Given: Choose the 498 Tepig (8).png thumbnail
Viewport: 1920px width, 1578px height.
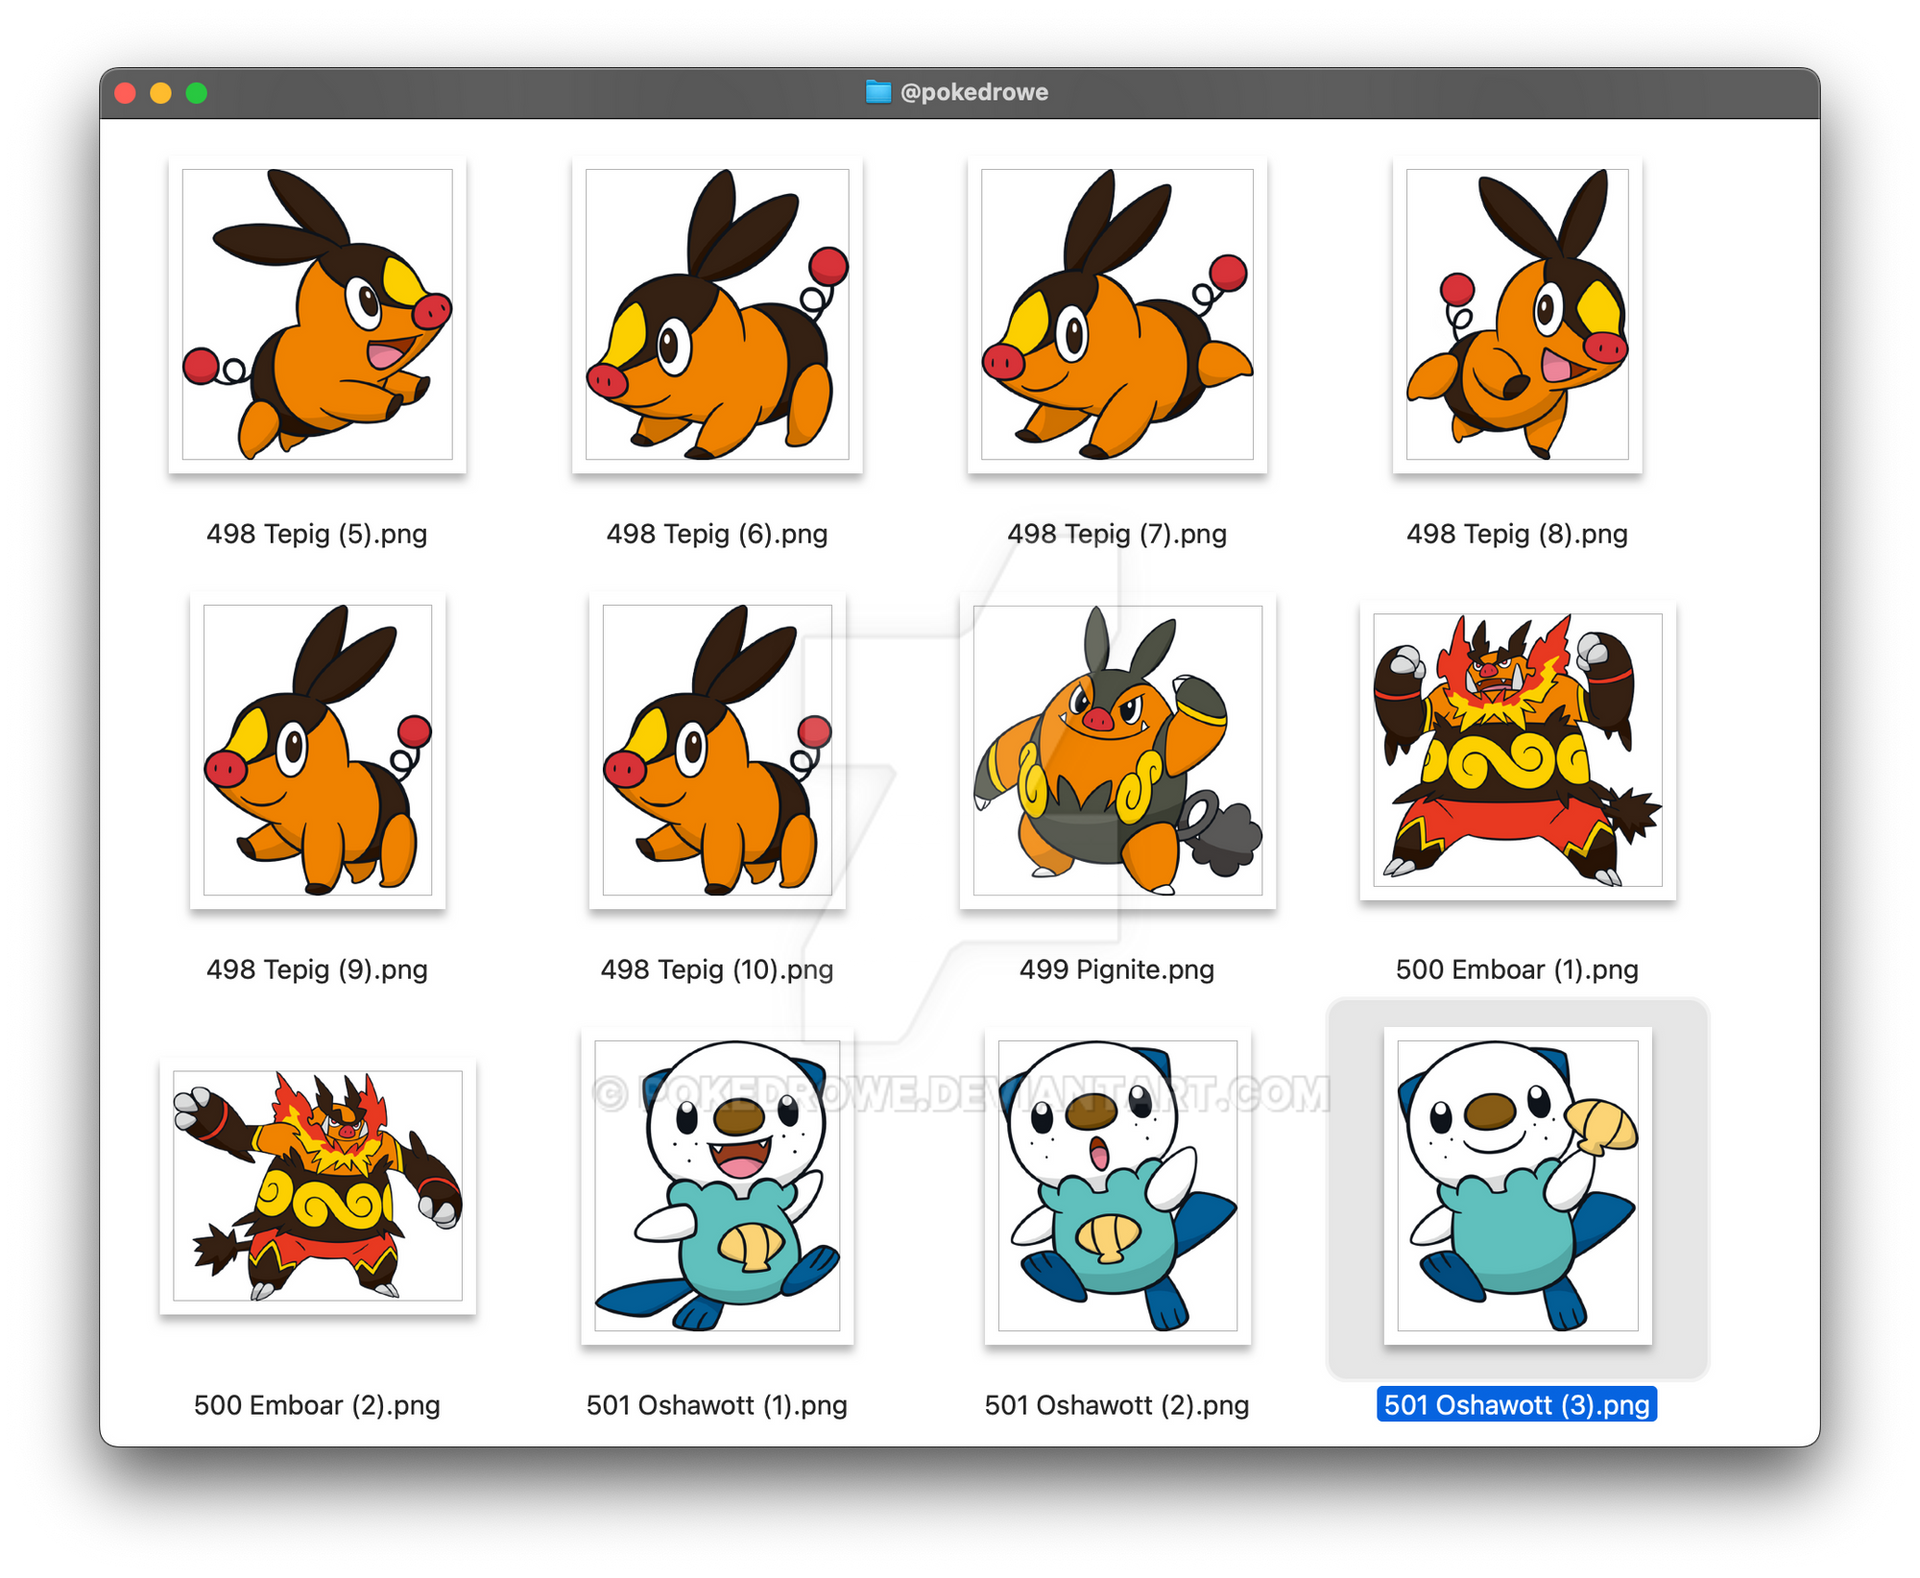Looking at the screenshot, I should click(1517, 314).
